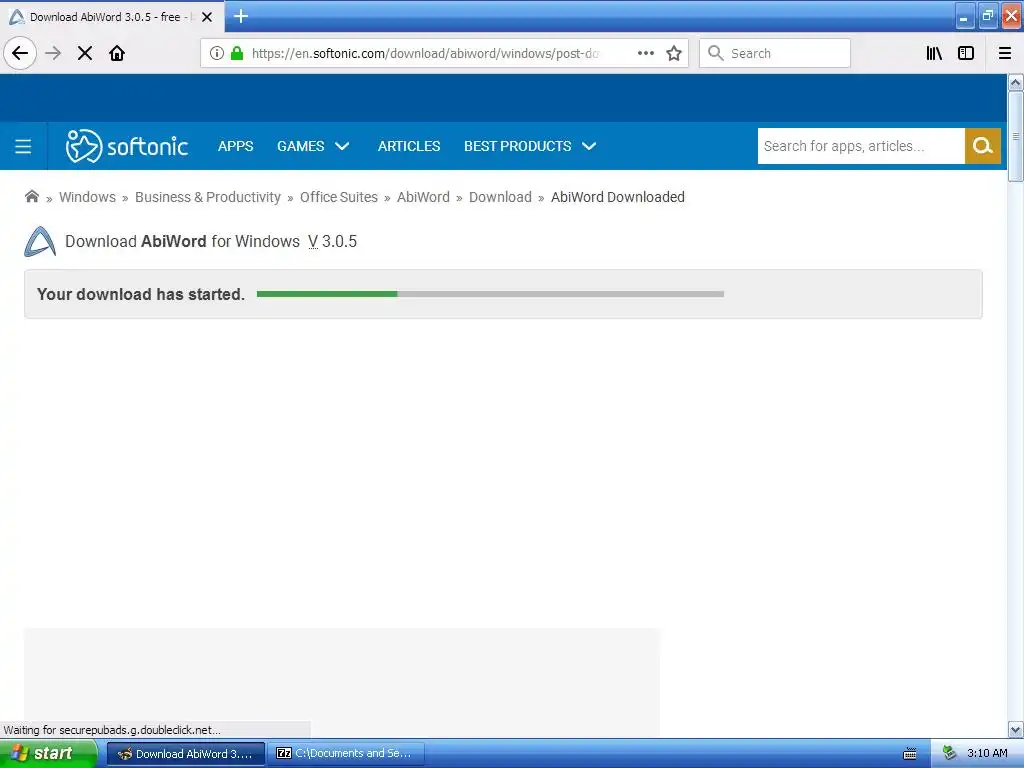Open page actions three-dot menu
The width and height of the screenshot is (1024, 768).
click(646, 53)
